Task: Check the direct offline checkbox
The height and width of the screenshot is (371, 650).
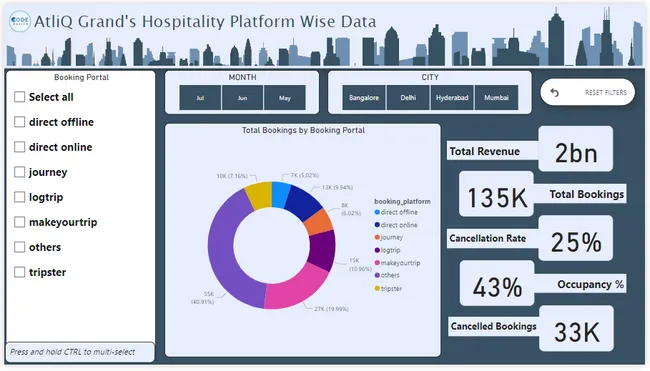Action: [x=19, y=122]
